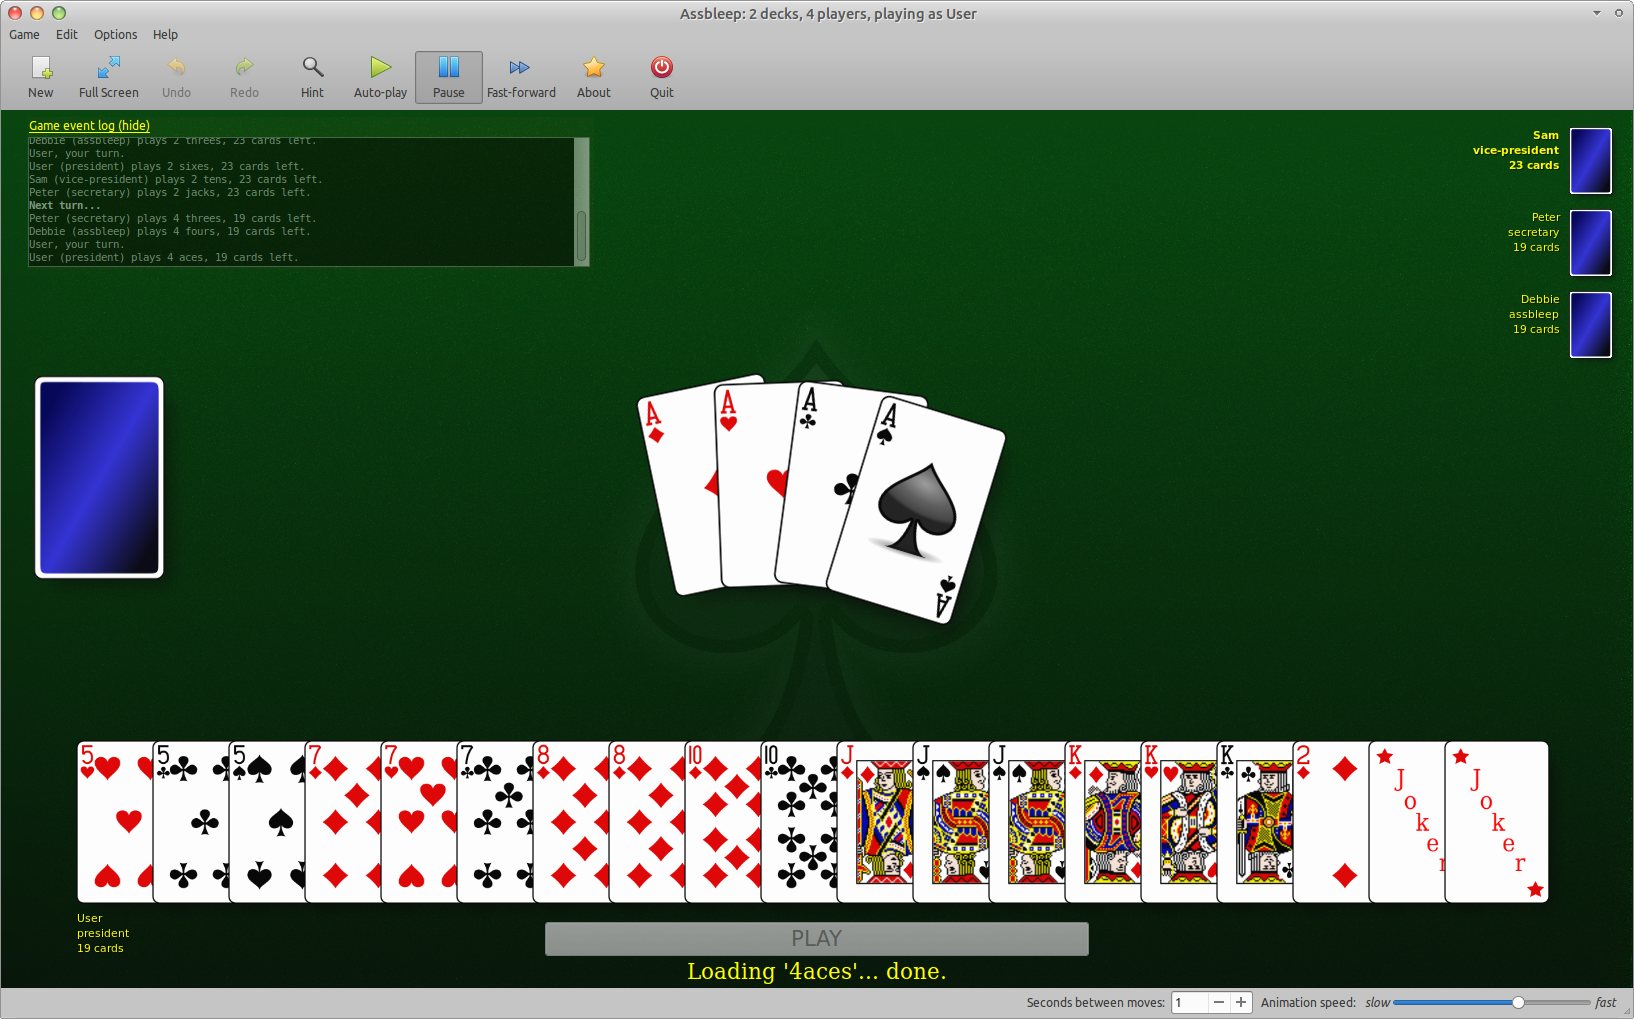The width and height of the screenshot is (1634, 1019).
Task: Click the status text "Loading '4aces'... done."
Action: [816, 971]
